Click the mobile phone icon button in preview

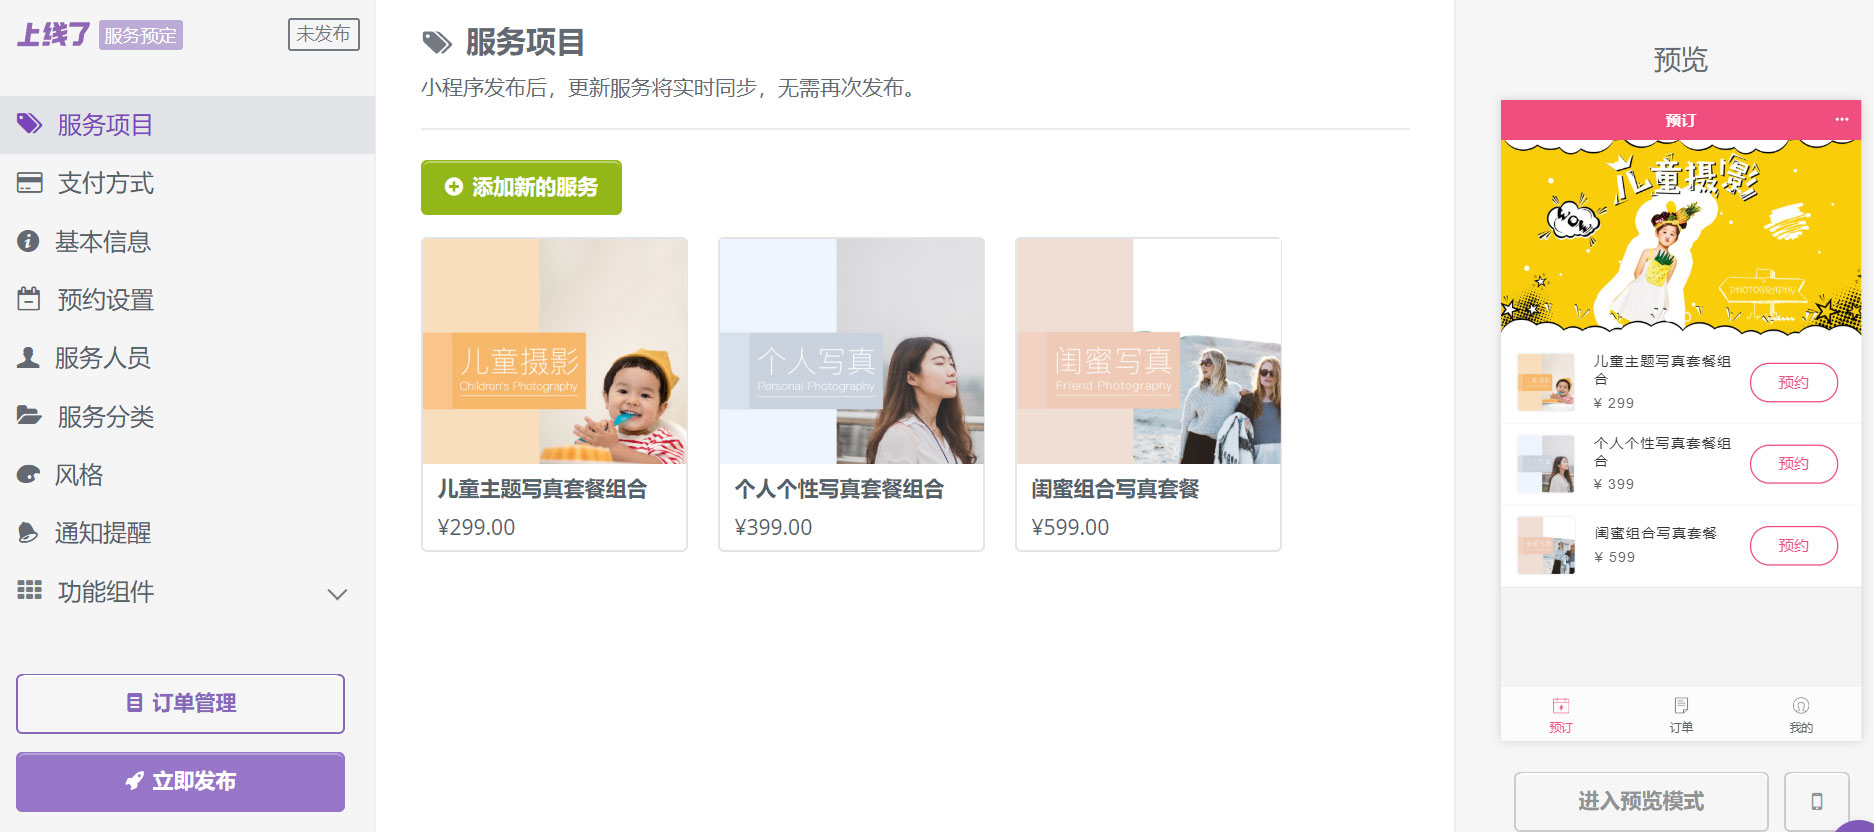coord(1816,801)
